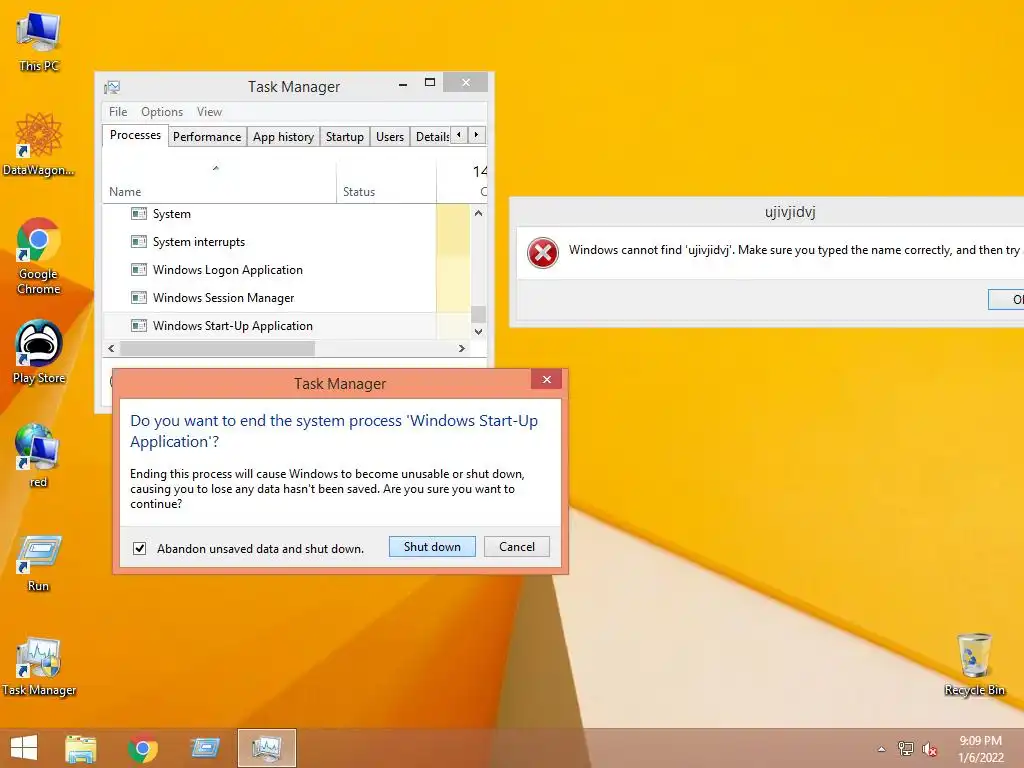Click the Task Manager title bar icon
Image resolution: width=1024 pixels, height=768 pixels.
pos(112,87)
